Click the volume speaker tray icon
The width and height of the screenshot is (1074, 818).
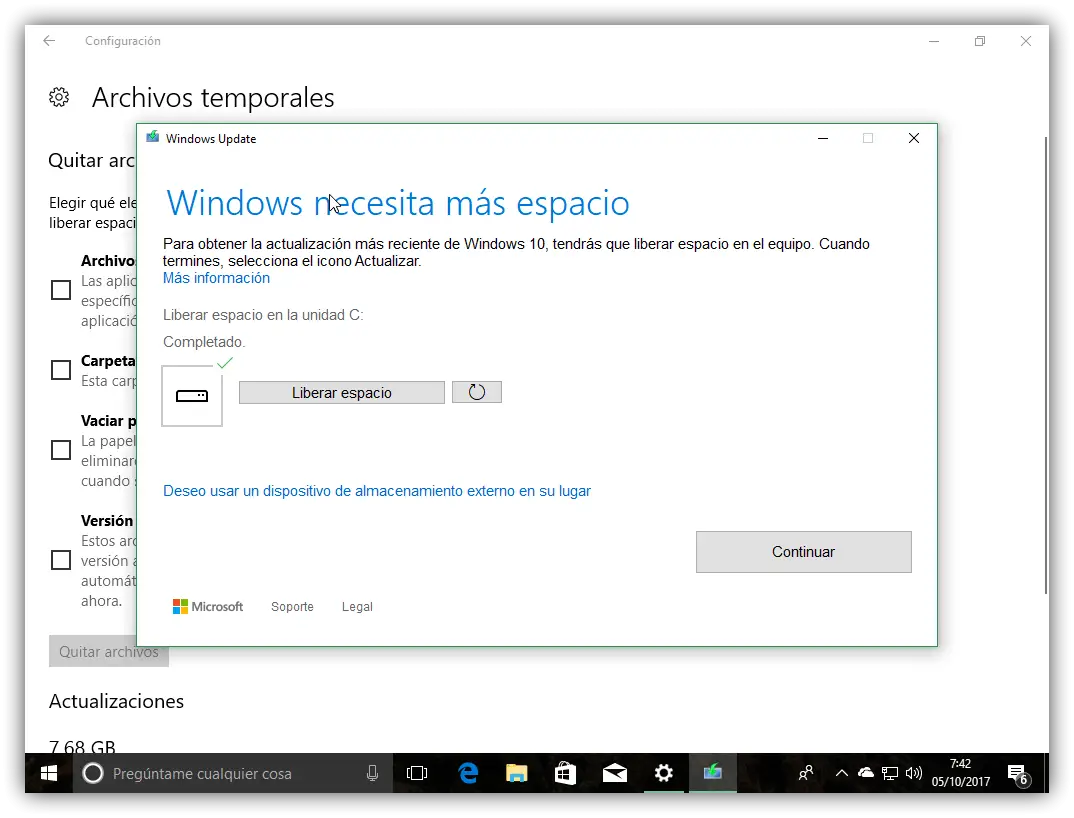click(914, 773)
